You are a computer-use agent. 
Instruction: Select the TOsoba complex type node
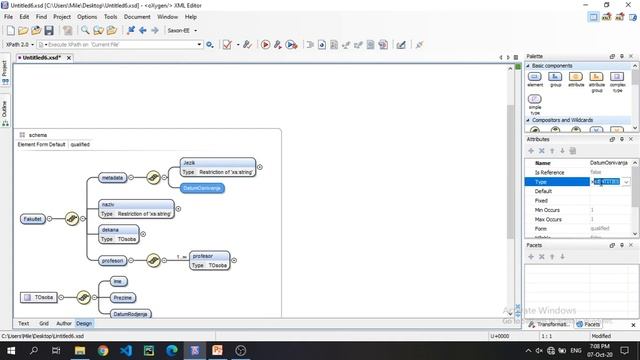39,297
